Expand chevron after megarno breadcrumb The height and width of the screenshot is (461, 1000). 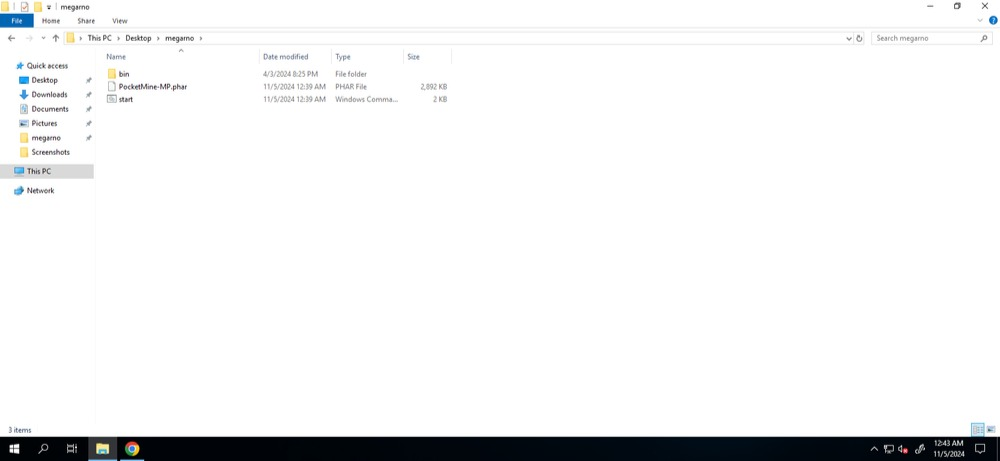click(x=201, y=38)
